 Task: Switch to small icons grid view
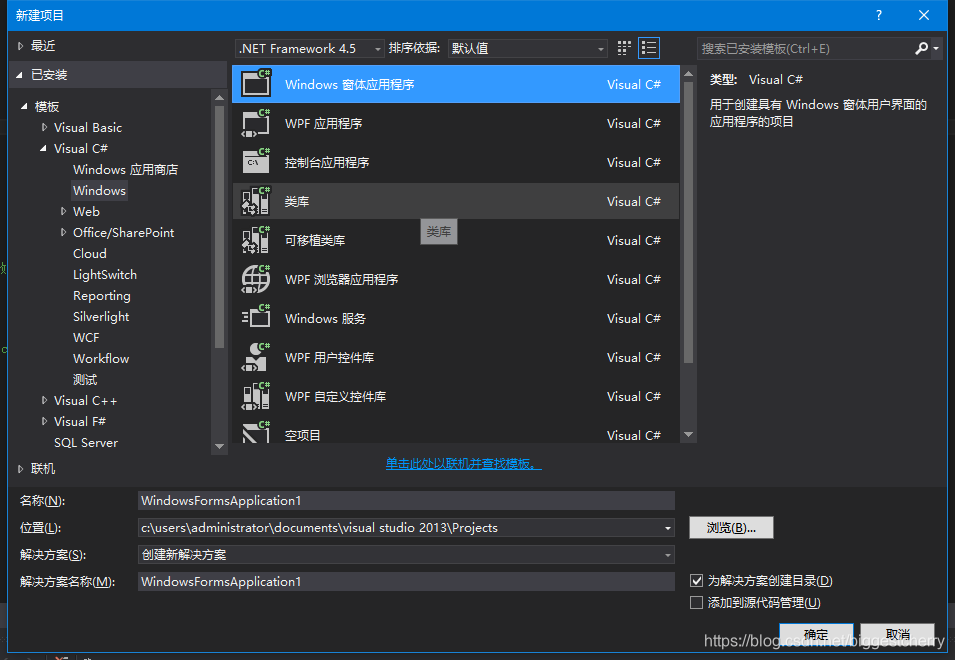(x=624, y=48)
